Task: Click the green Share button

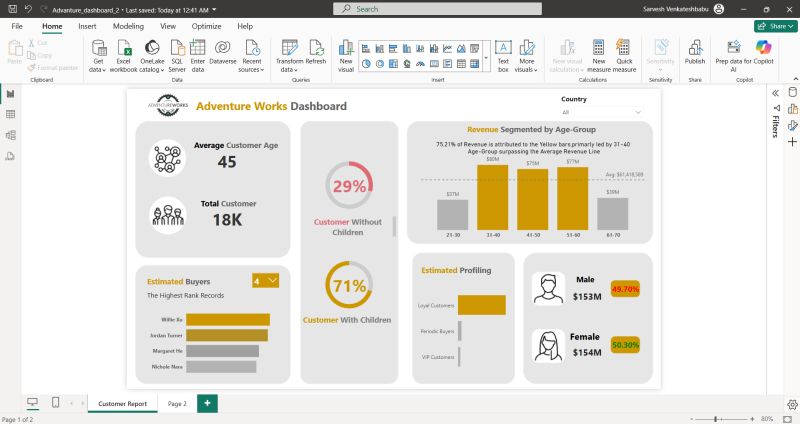Action: (775, 26)
